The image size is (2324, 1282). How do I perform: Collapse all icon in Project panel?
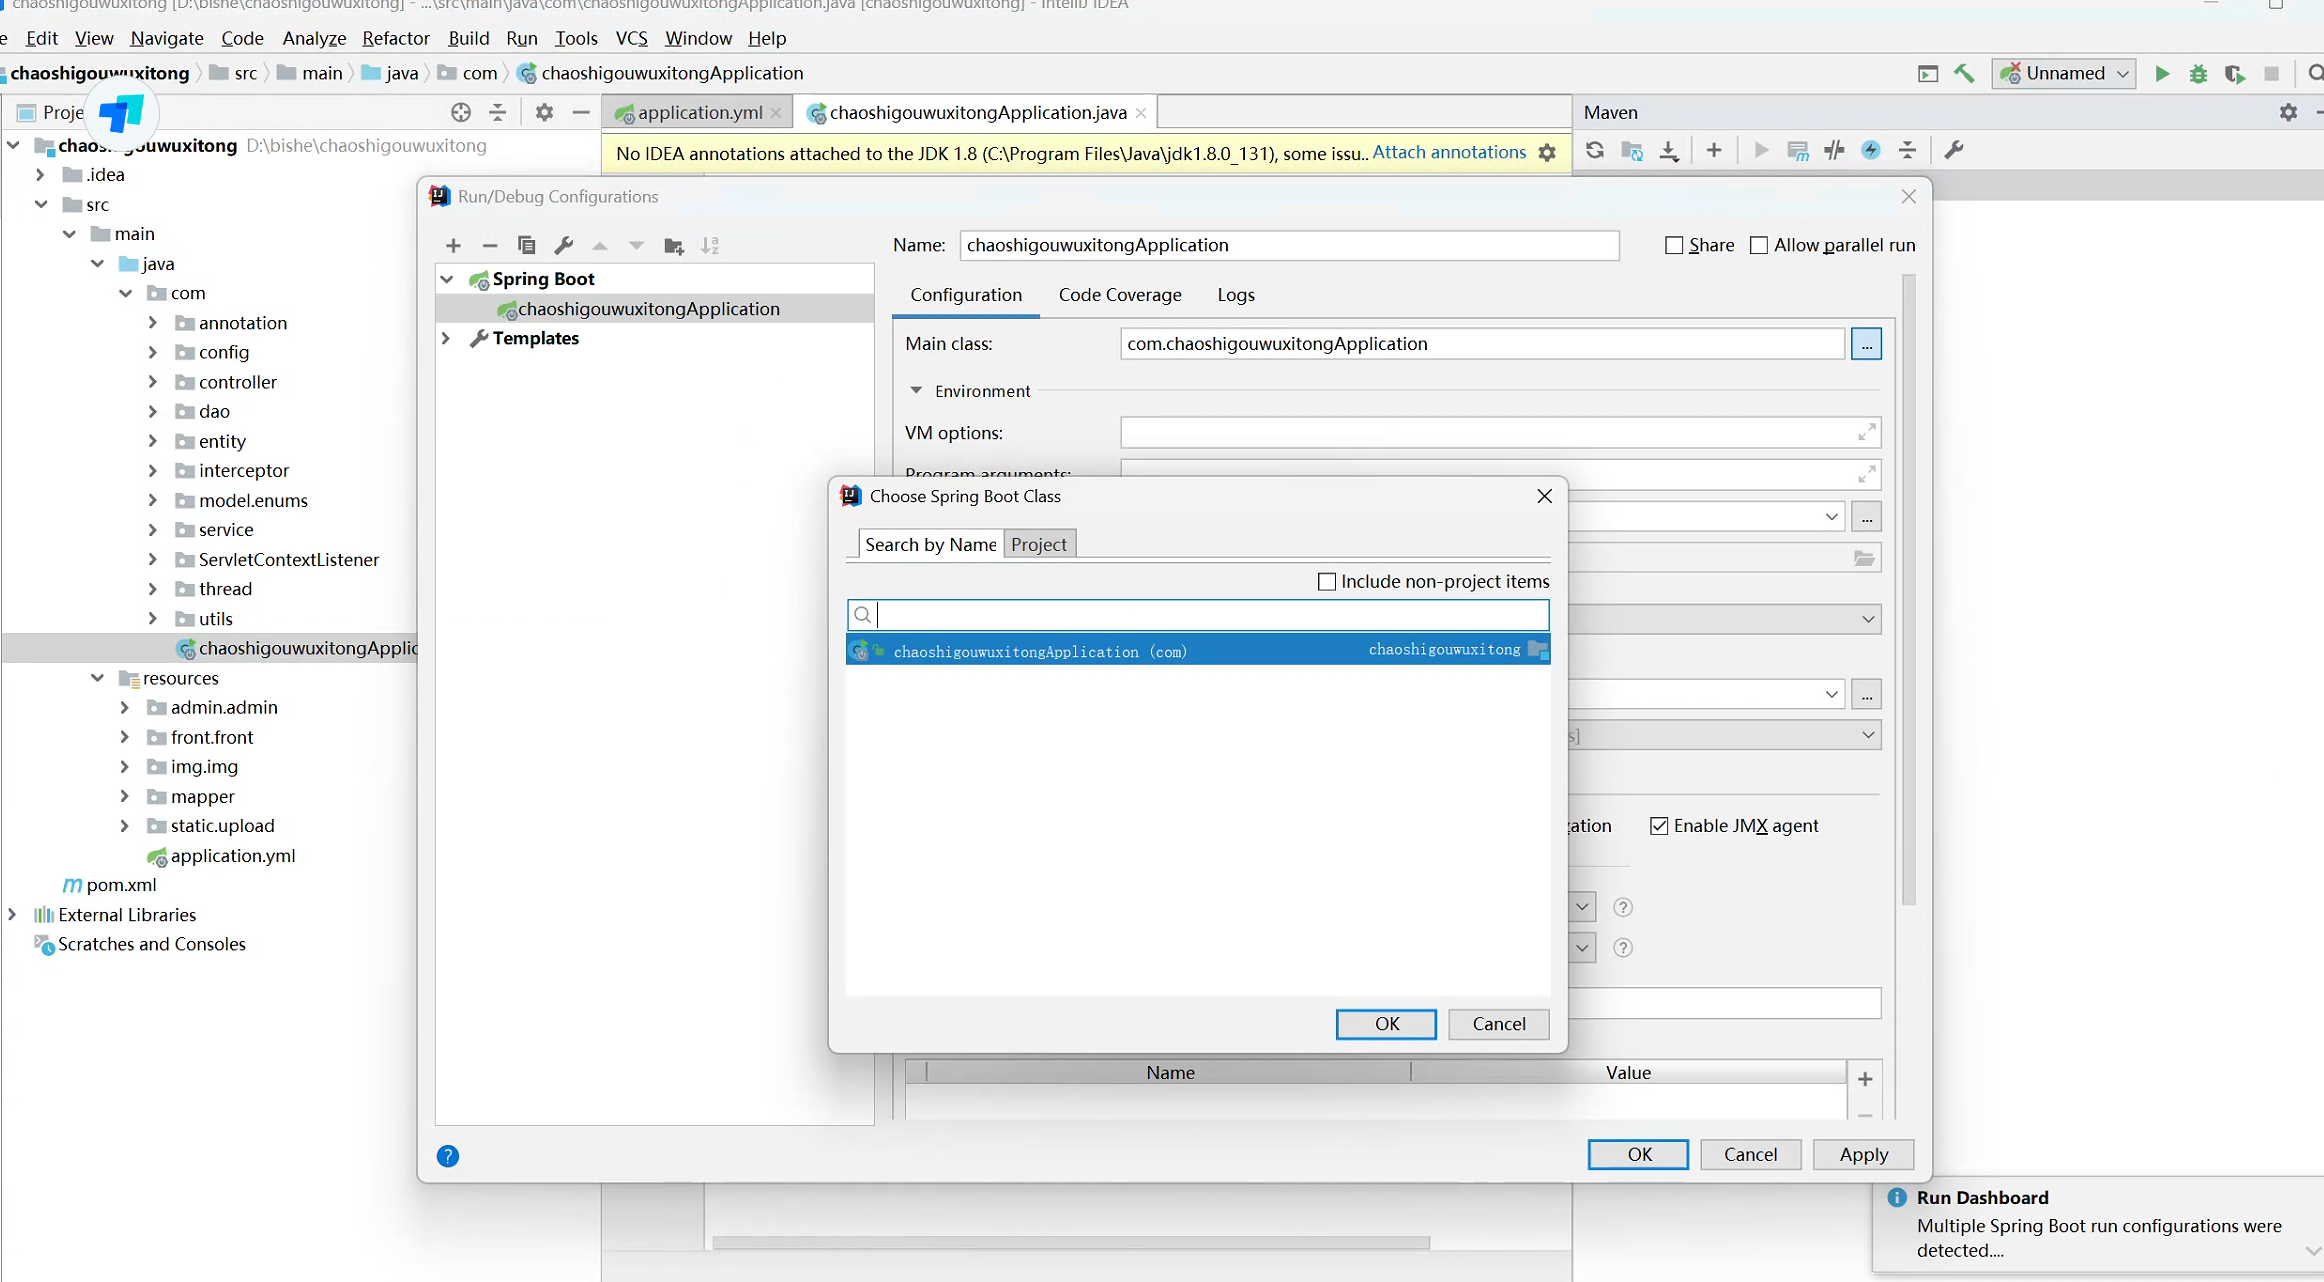(x=497, y=112)
